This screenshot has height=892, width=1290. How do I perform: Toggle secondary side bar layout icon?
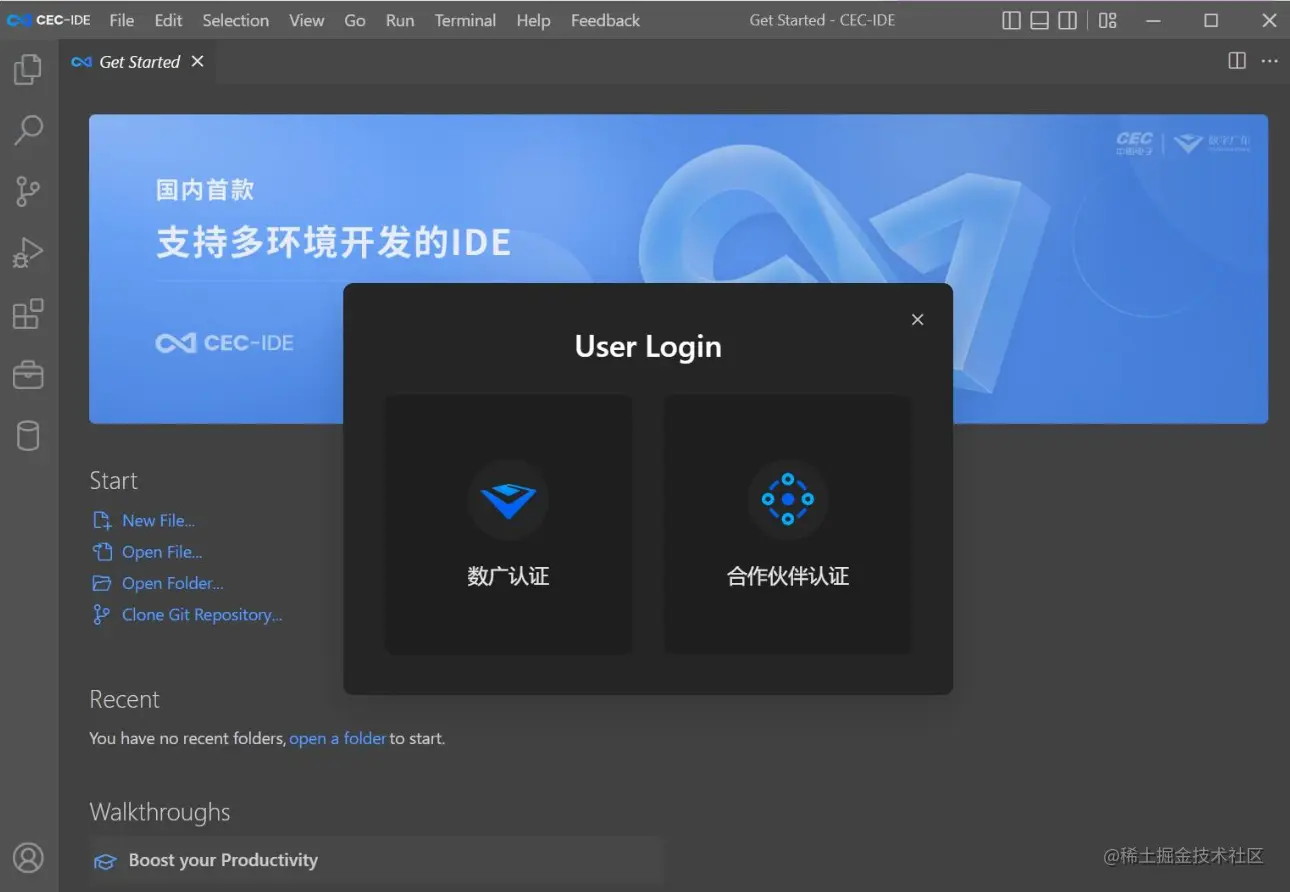click(x=1068, y=20)
